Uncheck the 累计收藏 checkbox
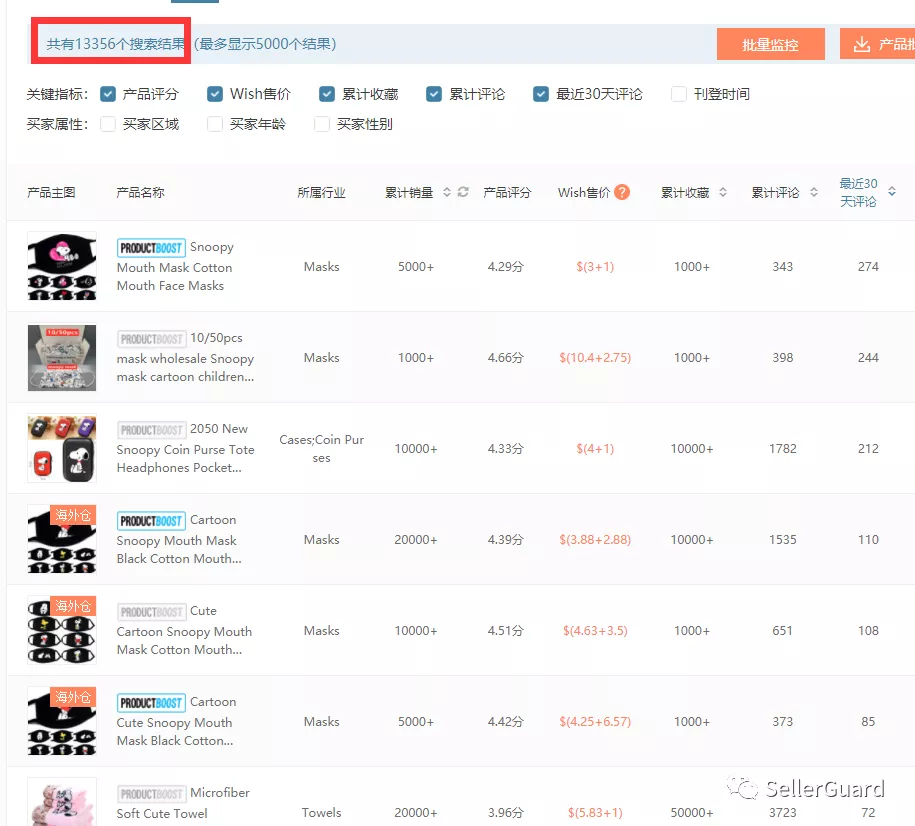 click(x=327, y=94)
